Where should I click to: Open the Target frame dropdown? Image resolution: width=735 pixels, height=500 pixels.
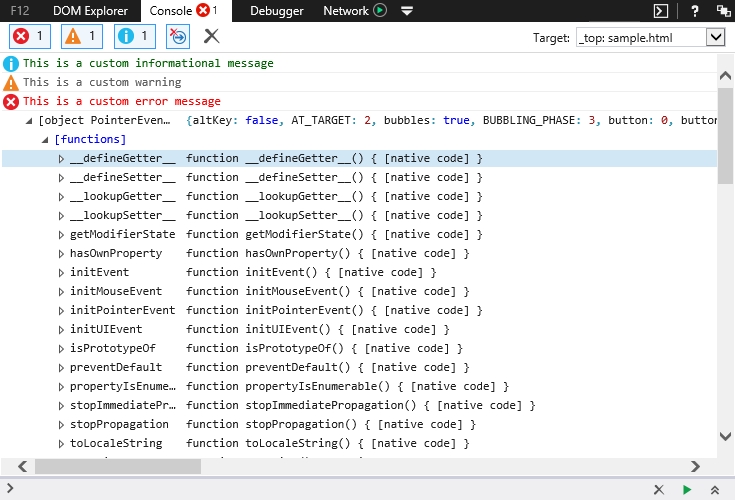tap(714, 36)
